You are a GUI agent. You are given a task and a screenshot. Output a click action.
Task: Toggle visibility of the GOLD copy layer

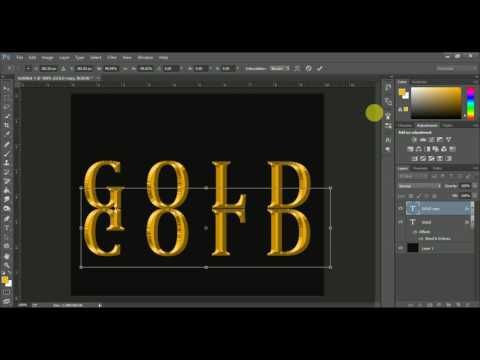coord(401,209)
